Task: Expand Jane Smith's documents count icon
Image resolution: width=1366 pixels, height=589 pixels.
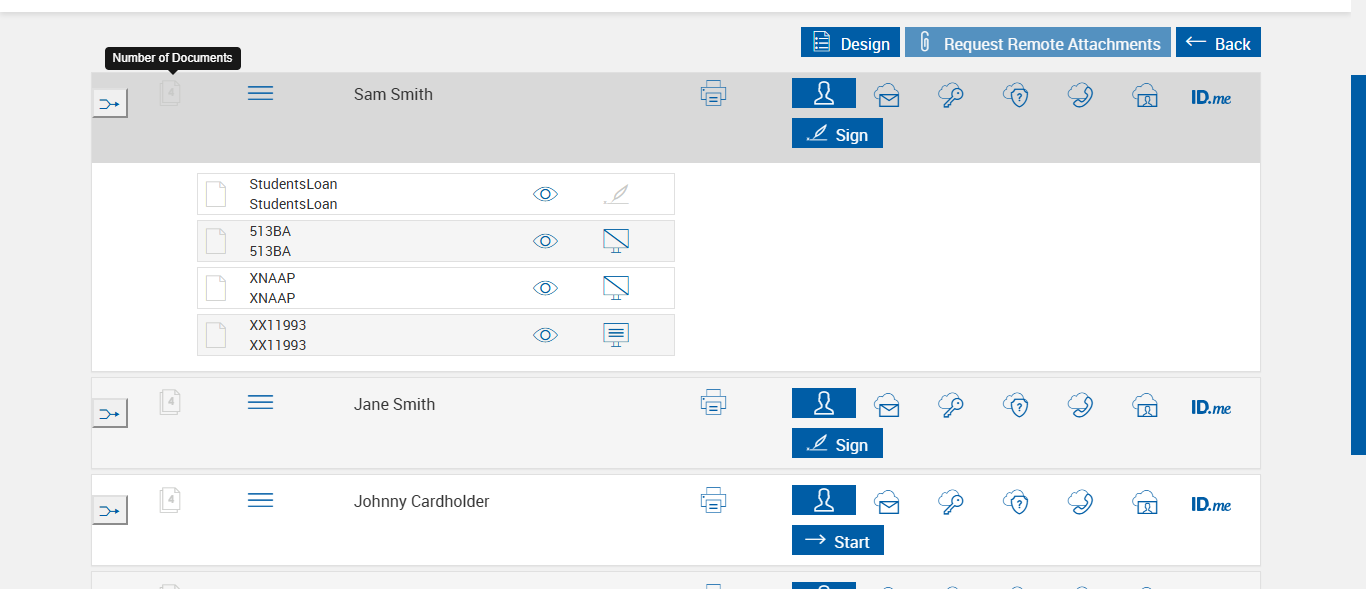Action: [x=170, y=403]
